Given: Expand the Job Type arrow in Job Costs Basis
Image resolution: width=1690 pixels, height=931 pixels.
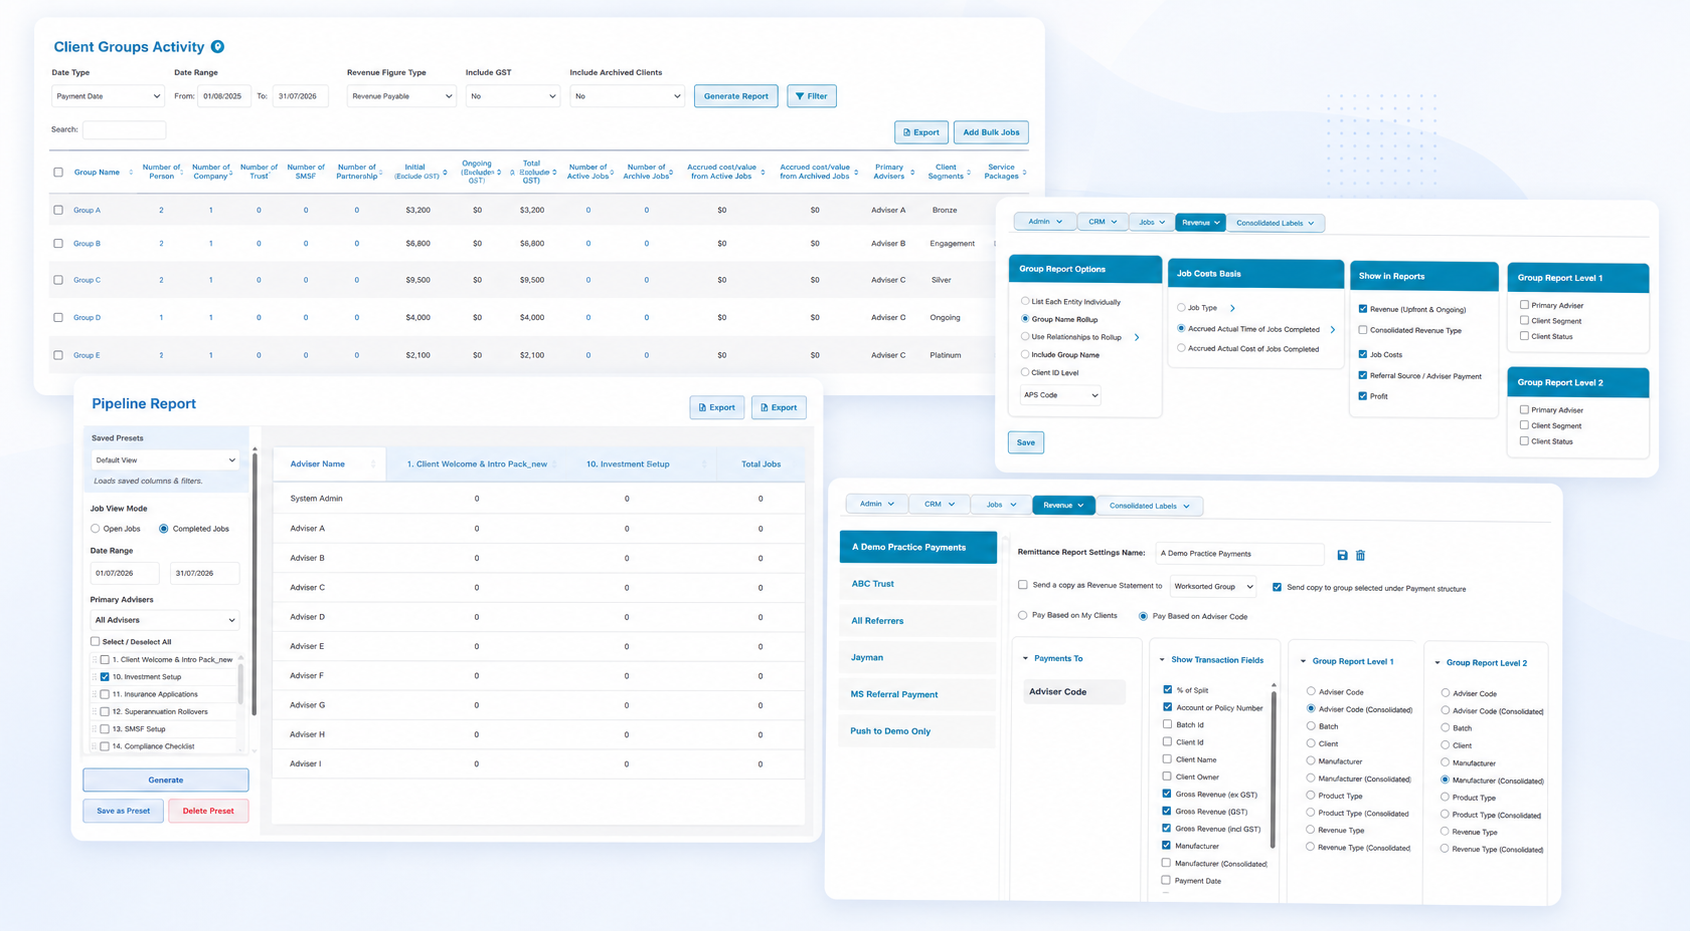Looking at the screenshot, I should (x=1232, y=308).
